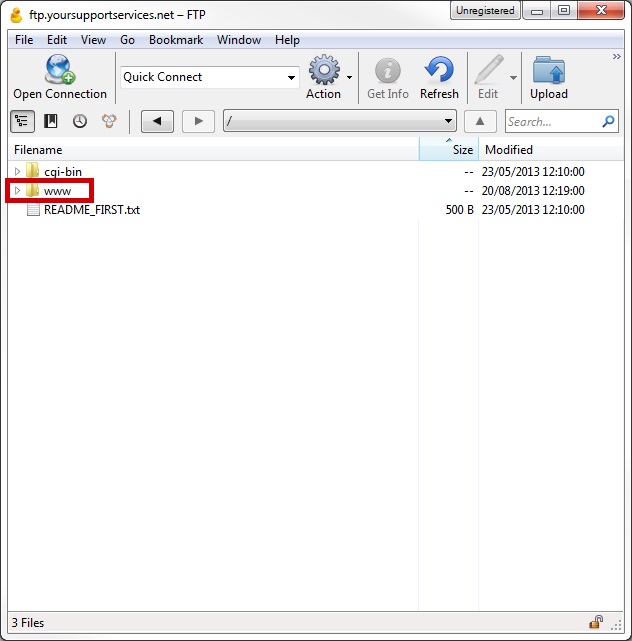Screen dimensions: 632x641
Task: Open the path dropdown showing /
Action: (448, 121)
